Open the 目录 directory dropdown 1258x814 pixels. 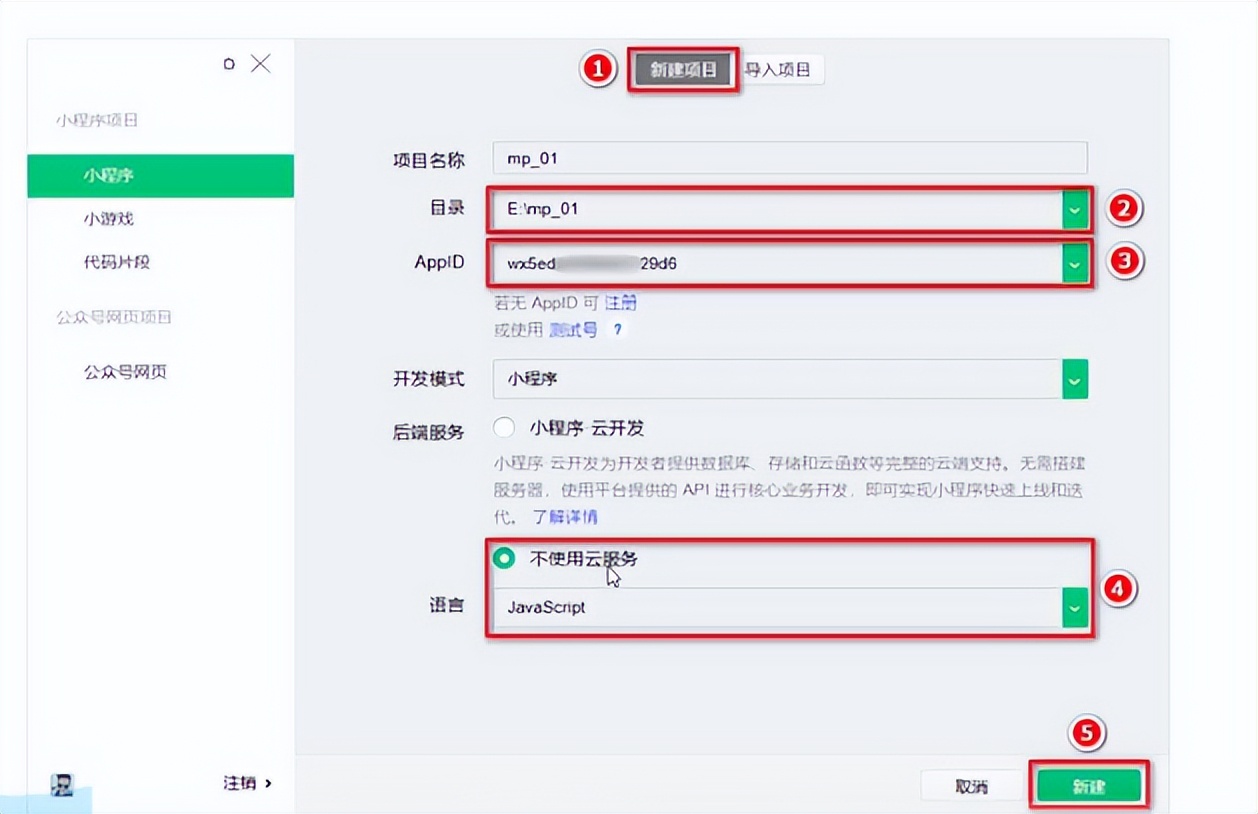[1074, 210]
